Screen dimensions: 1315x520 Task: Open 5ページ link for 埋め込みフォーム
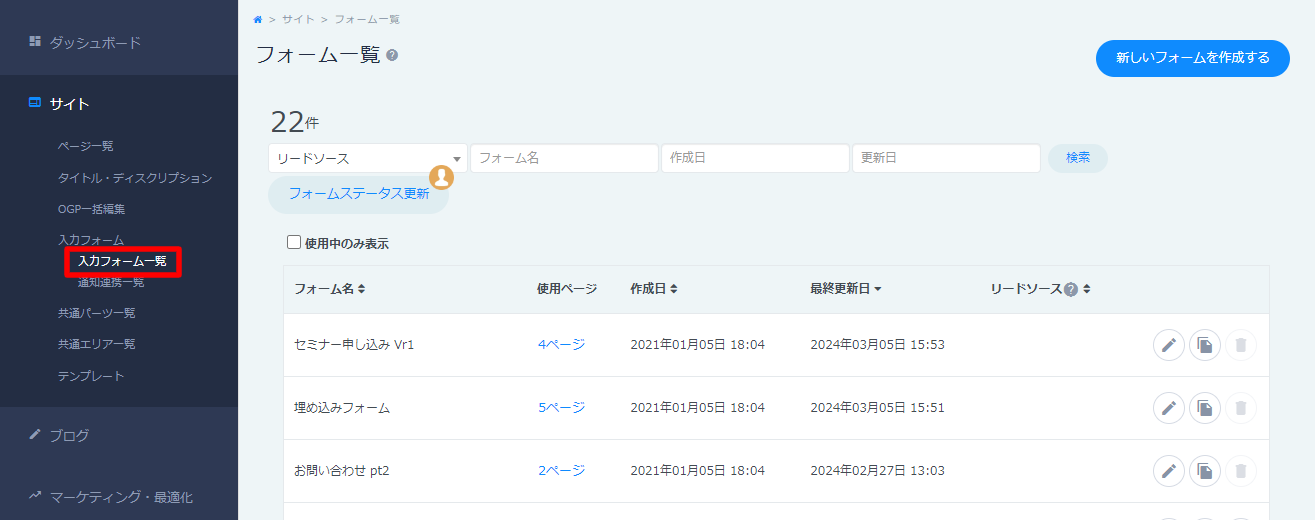point(561,408)
